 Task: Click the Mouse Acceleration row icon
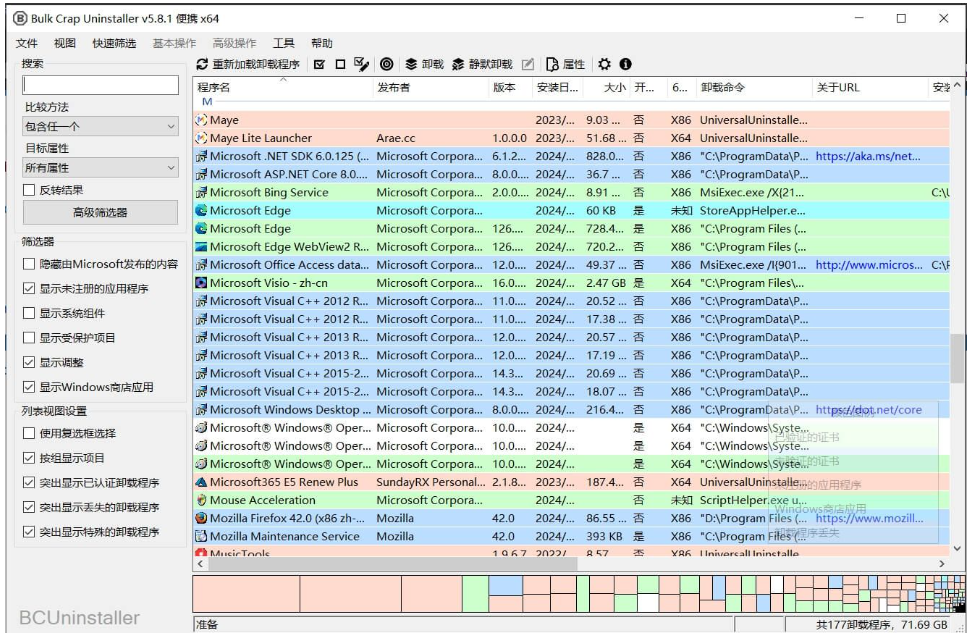(x=201, y=500)
